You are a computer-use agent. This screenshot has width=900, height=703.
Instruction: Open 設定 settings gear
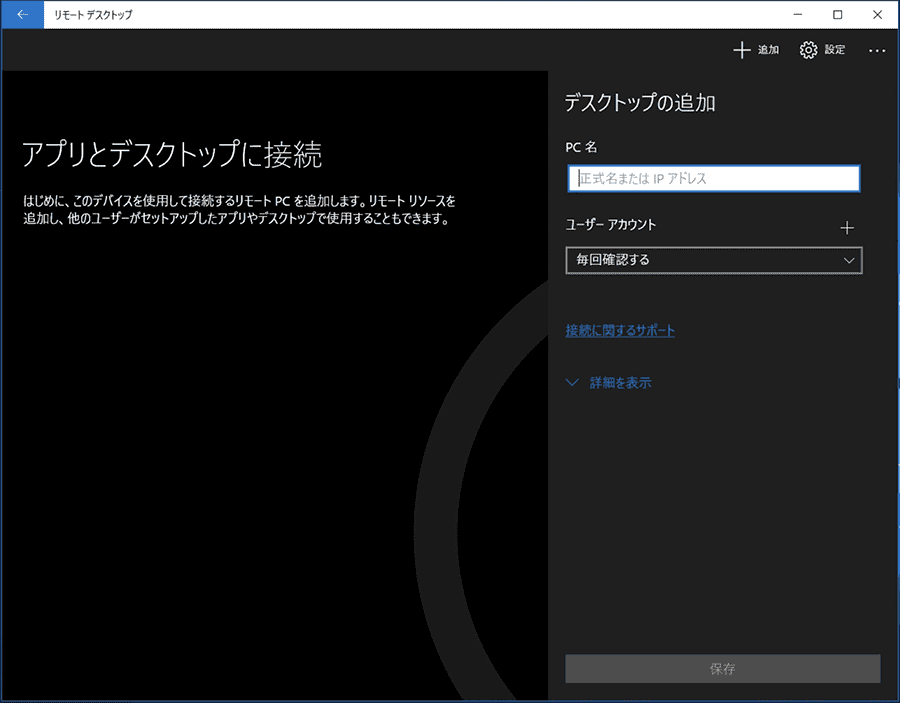coord(822,50)
